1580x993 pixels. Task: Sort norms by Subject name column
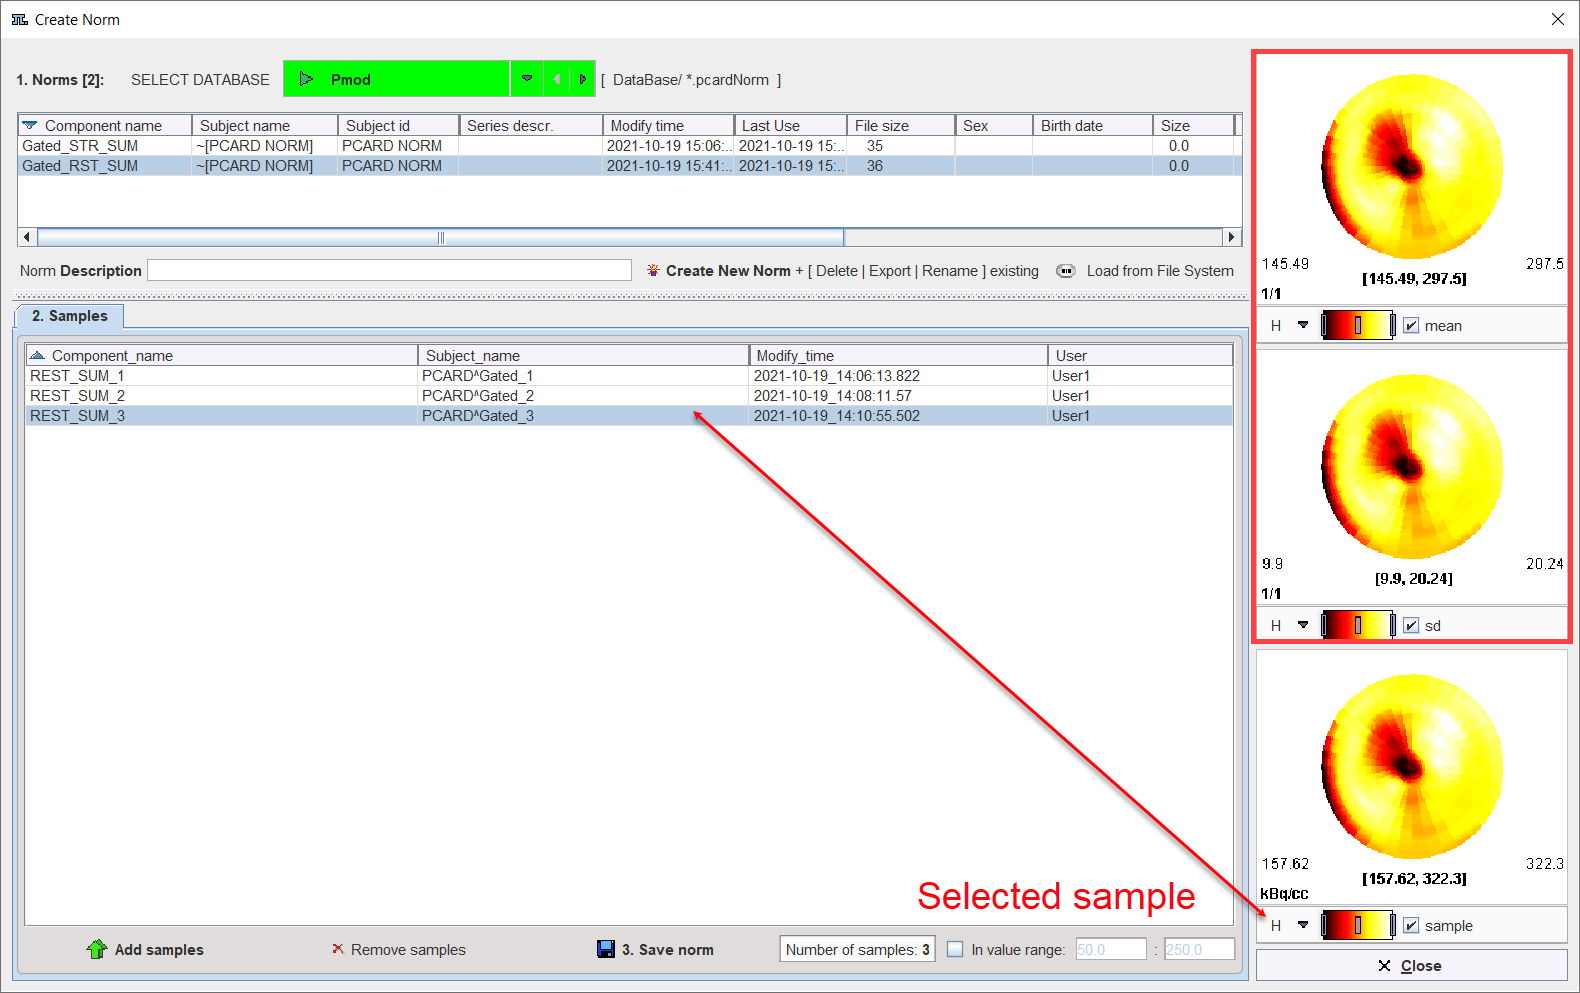tap(264, 125)
